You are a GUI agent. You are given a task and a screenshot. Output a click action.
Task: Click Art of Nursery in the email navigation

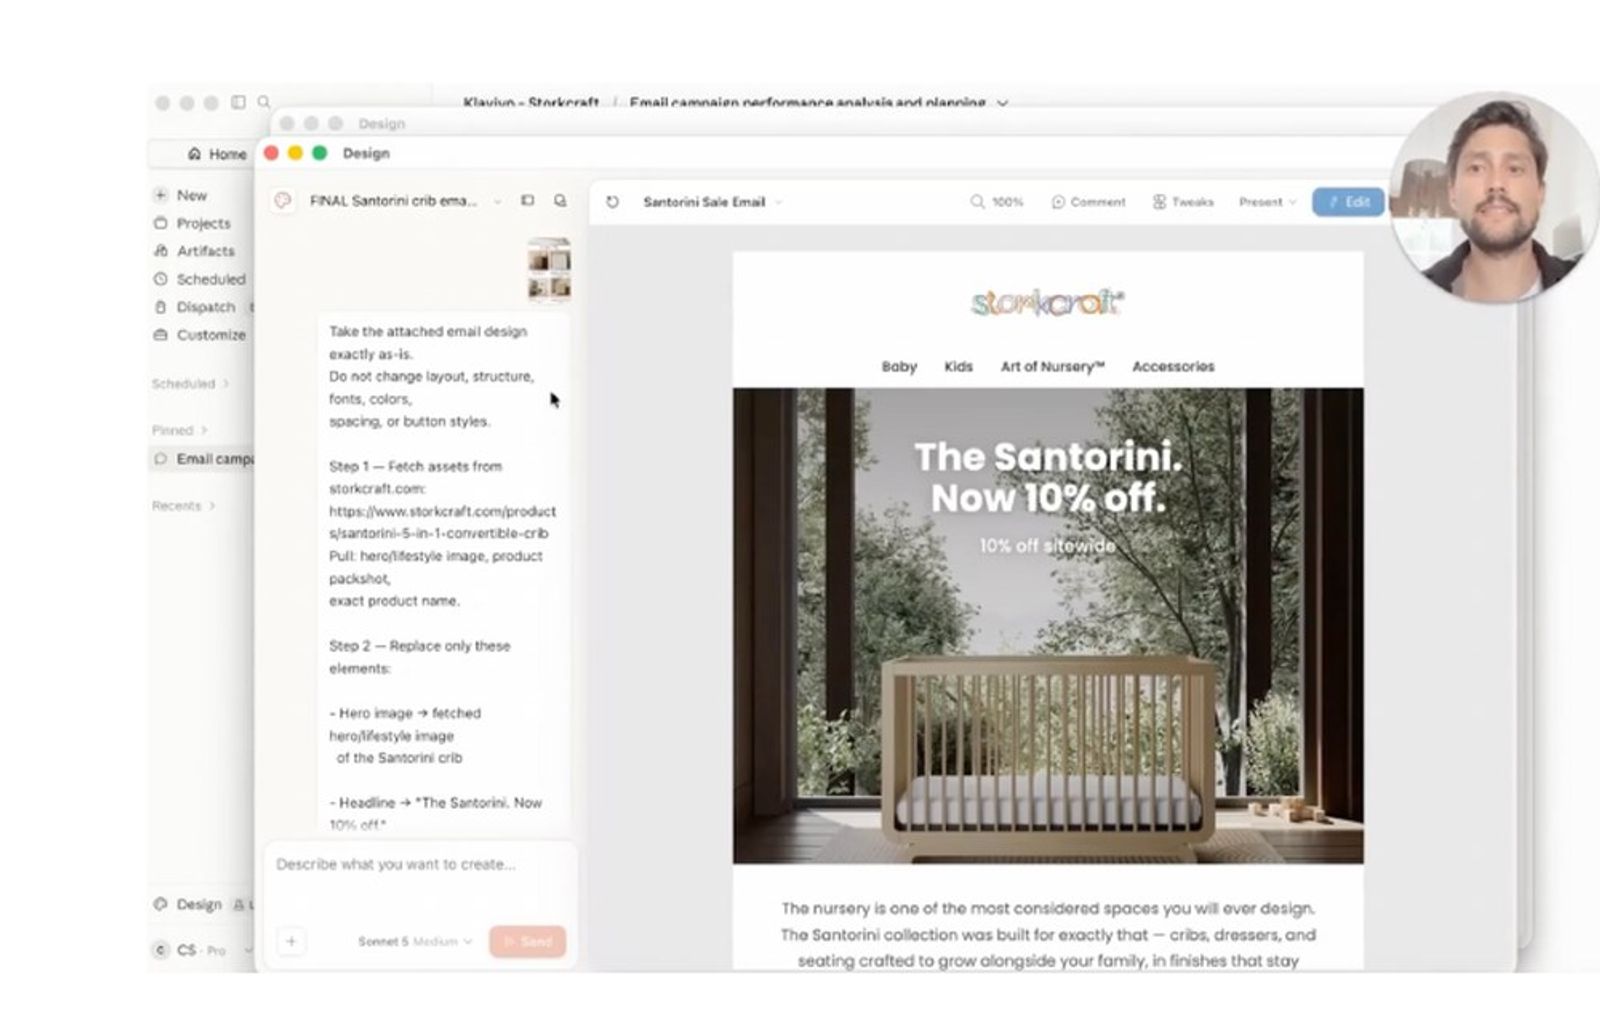[x=1052, y=367]
